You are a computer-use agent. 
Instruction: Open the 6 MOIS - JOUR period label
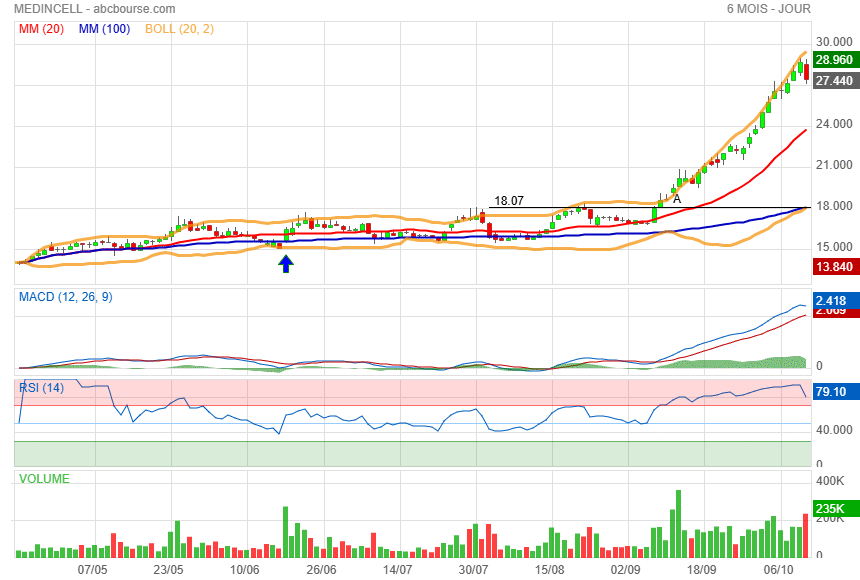pyautogui.click(x=768, y=9)
